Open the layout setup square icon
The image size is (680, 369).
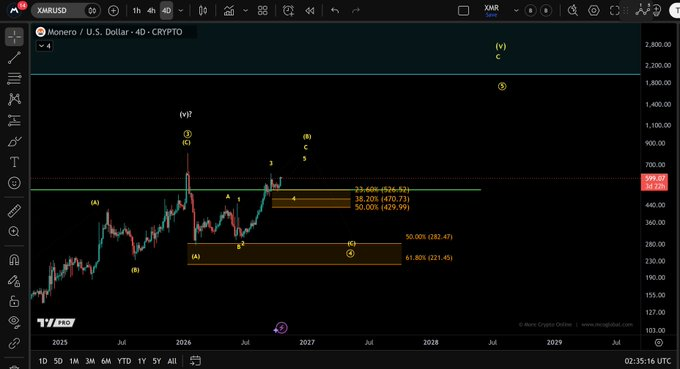coord(463,10)
